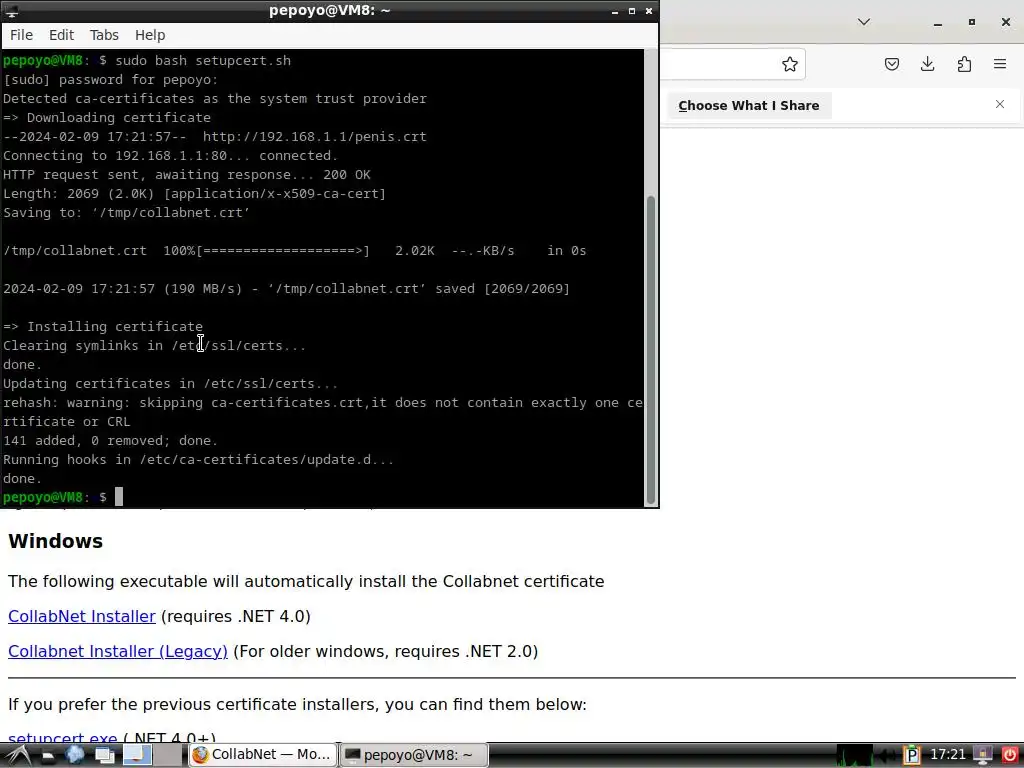Bookmark this page with the star icon
The image size is (1024, 768).
point(790,64)
